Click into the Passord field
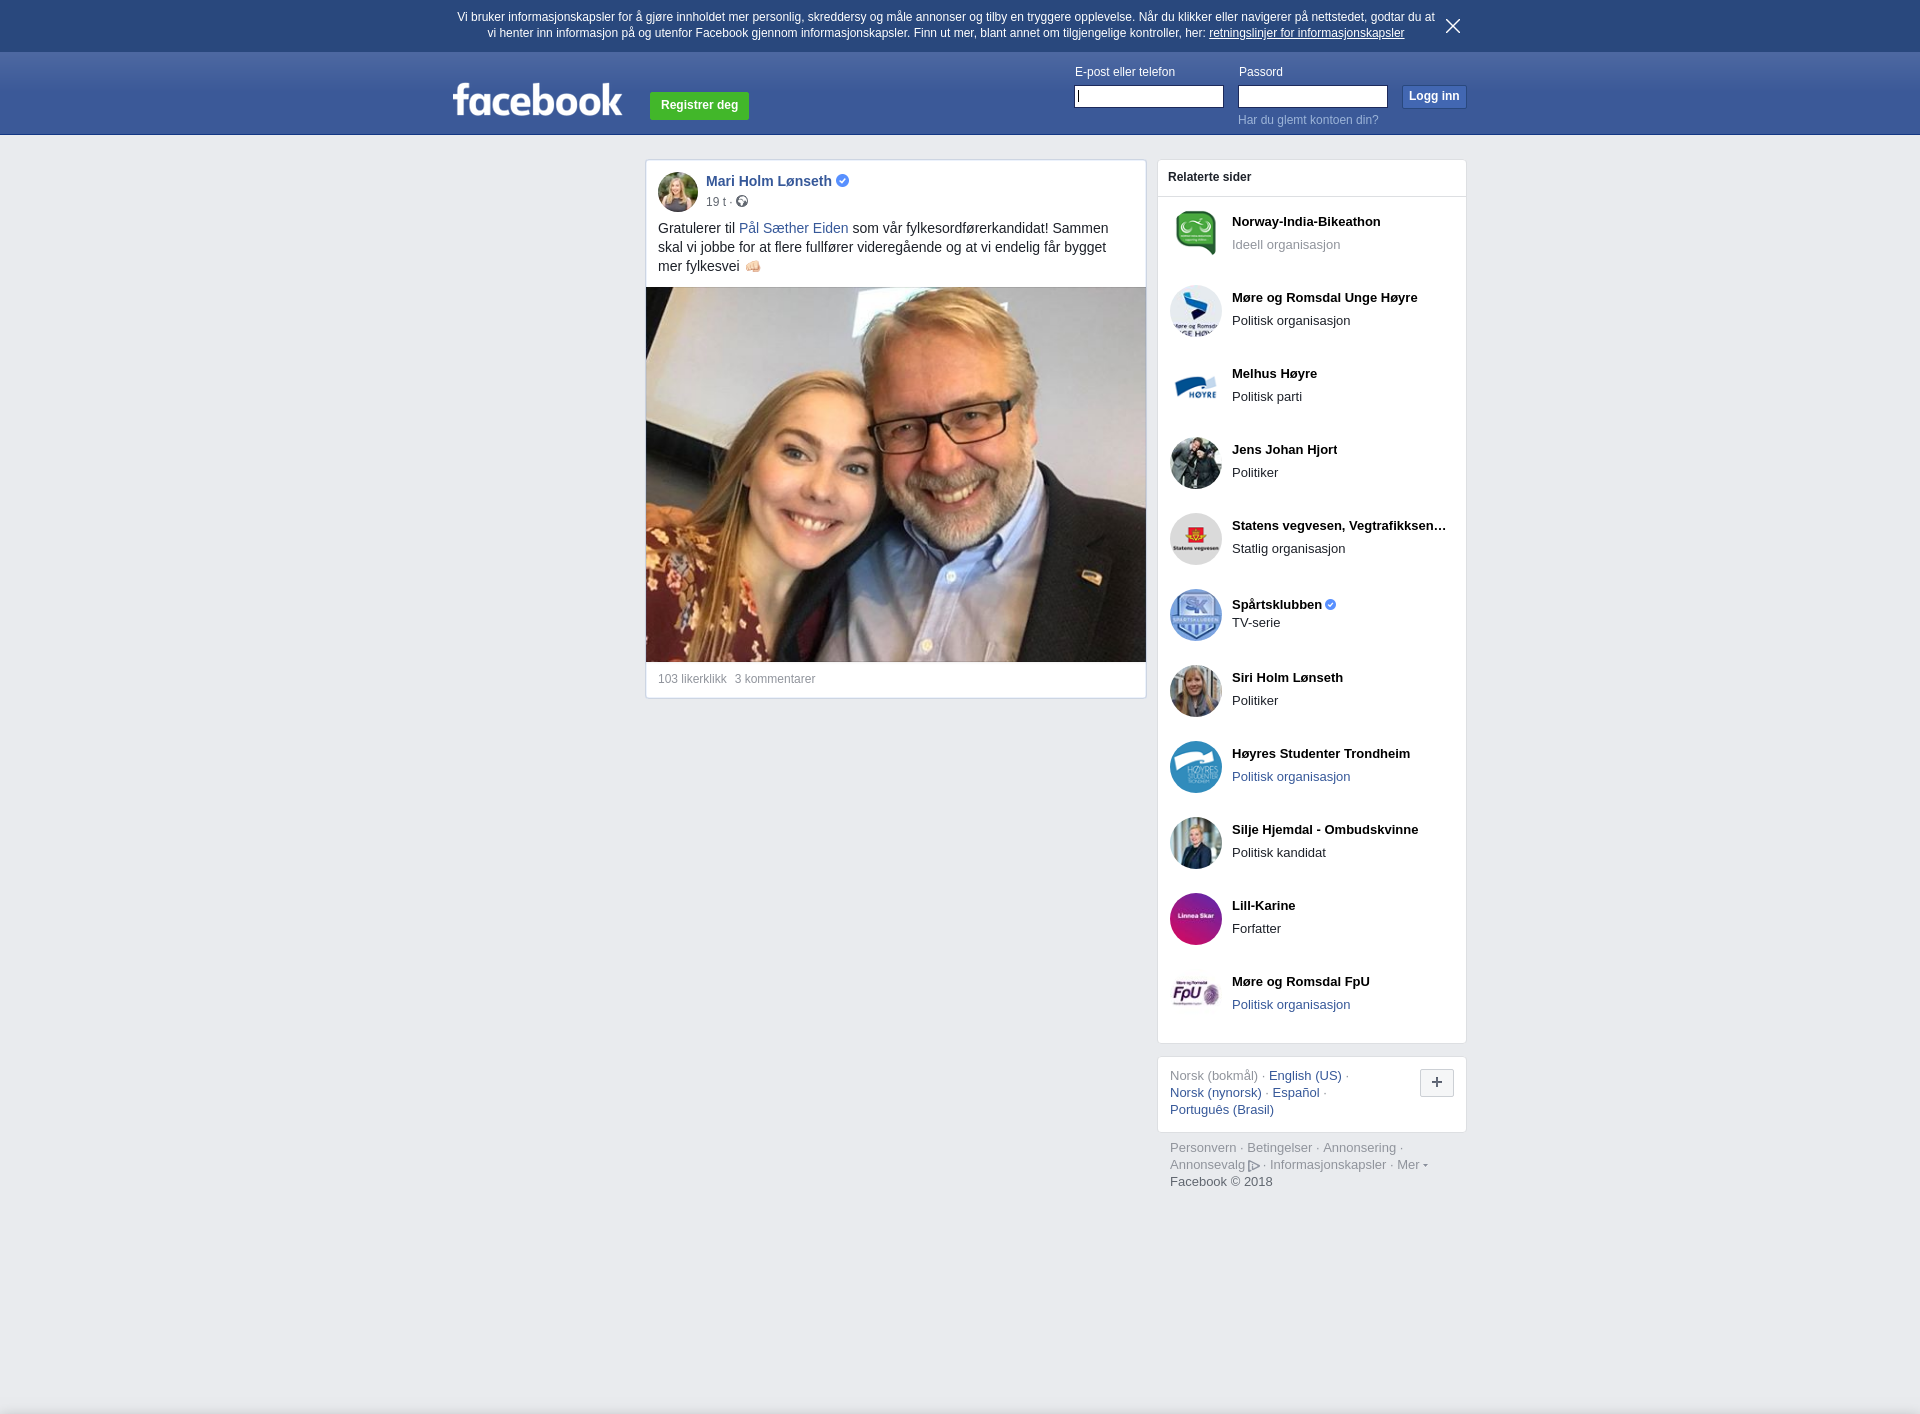 pos(1312,96)
